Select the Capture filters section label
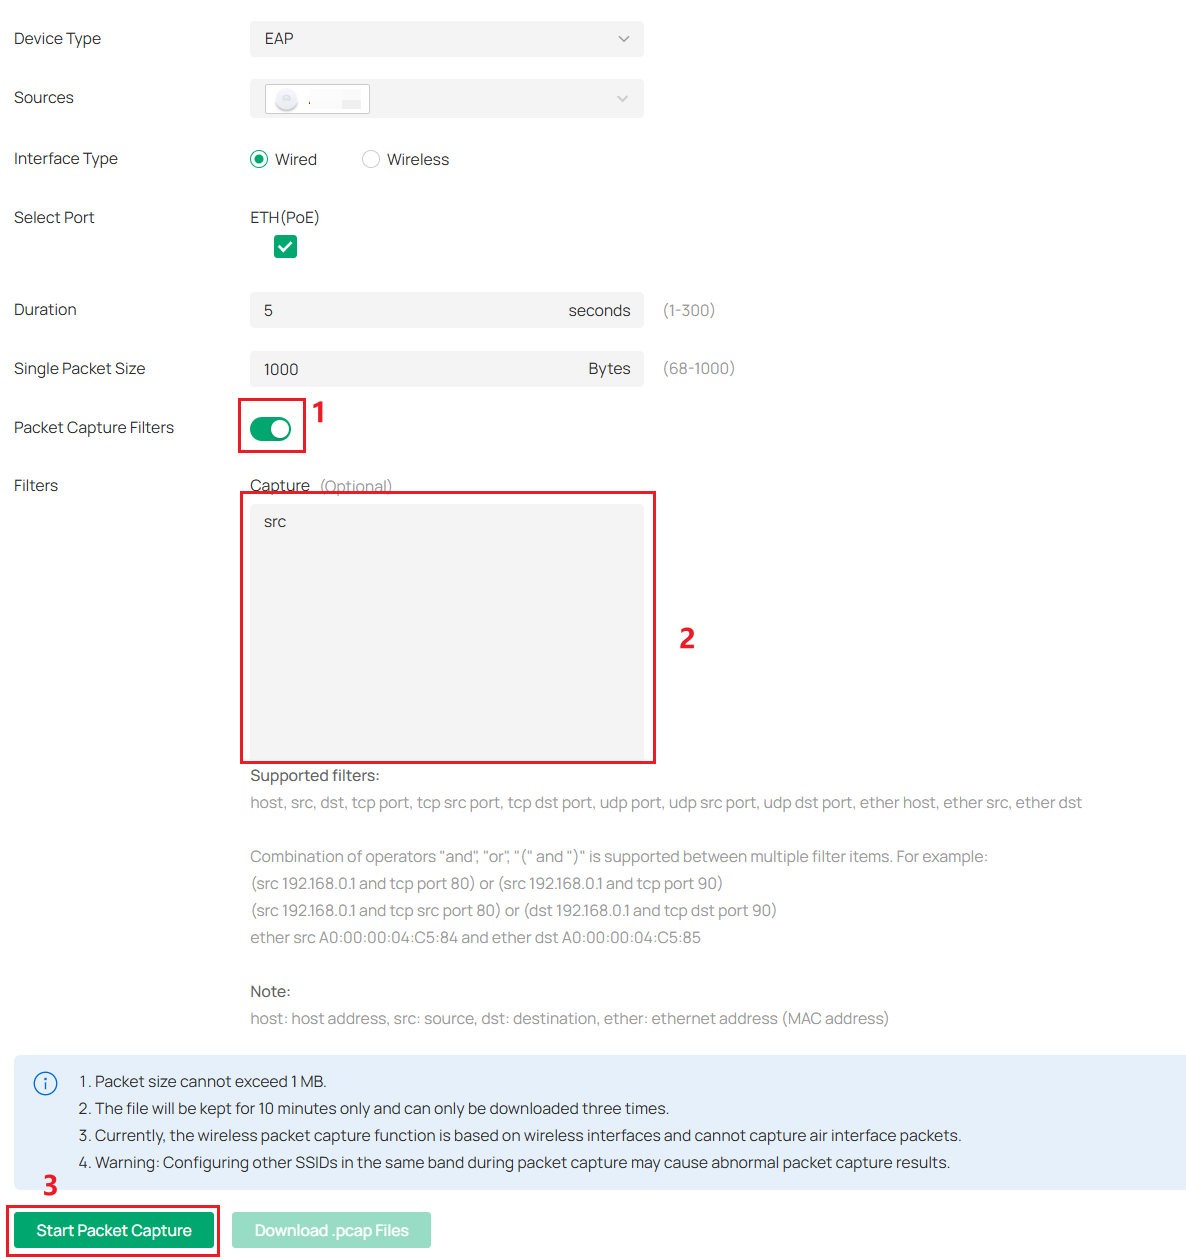Screen dimensions: 1186x1259 point(279,485)
